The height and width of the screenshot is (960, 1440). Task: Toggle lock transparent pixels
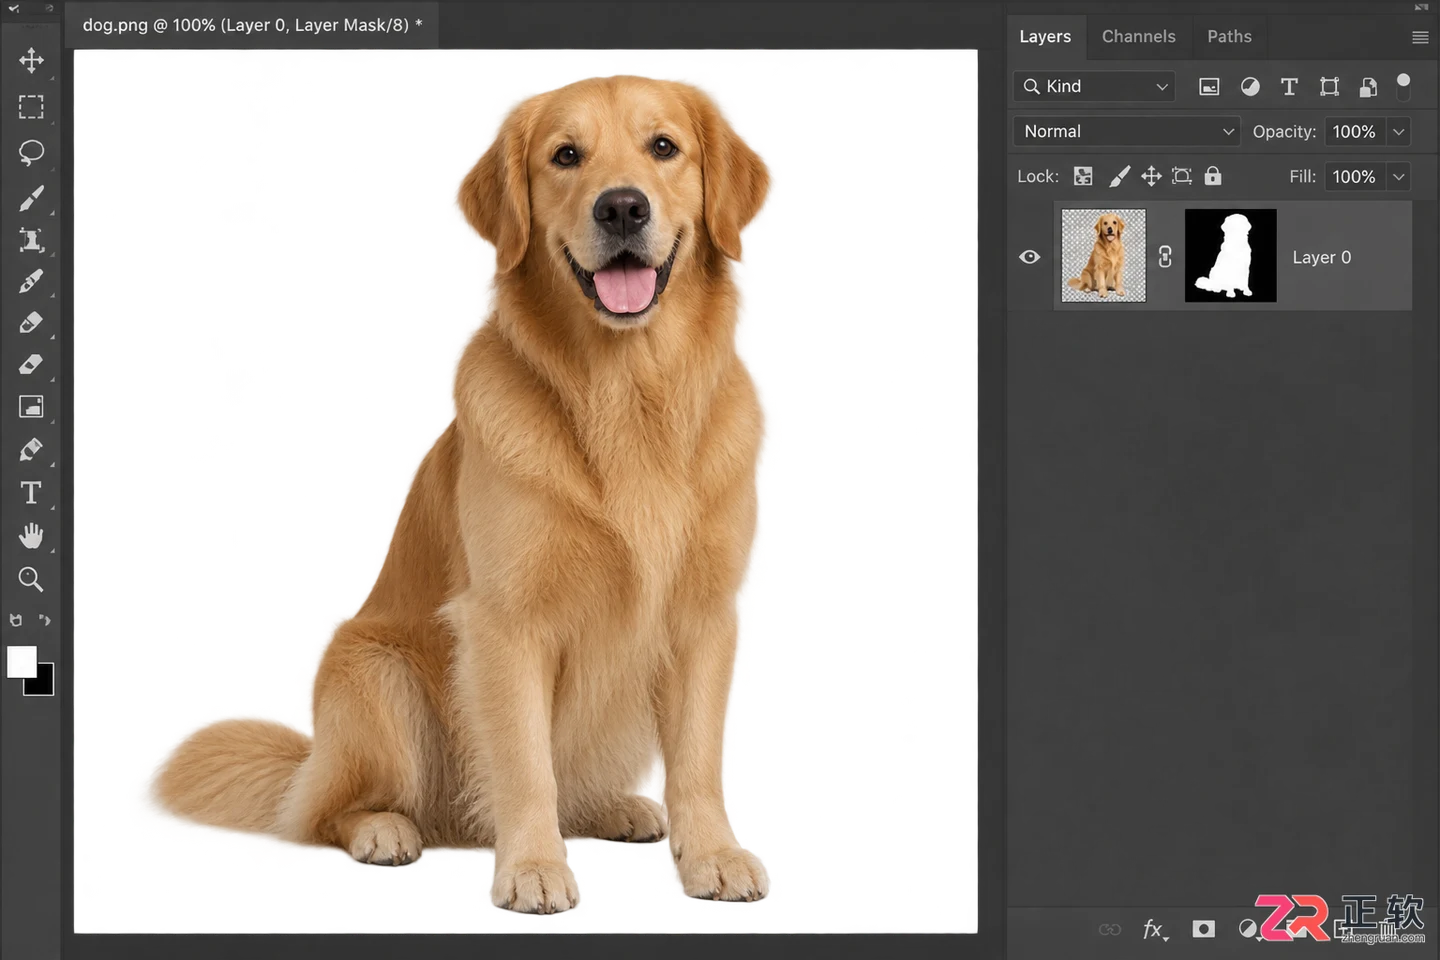point(1083,176)
